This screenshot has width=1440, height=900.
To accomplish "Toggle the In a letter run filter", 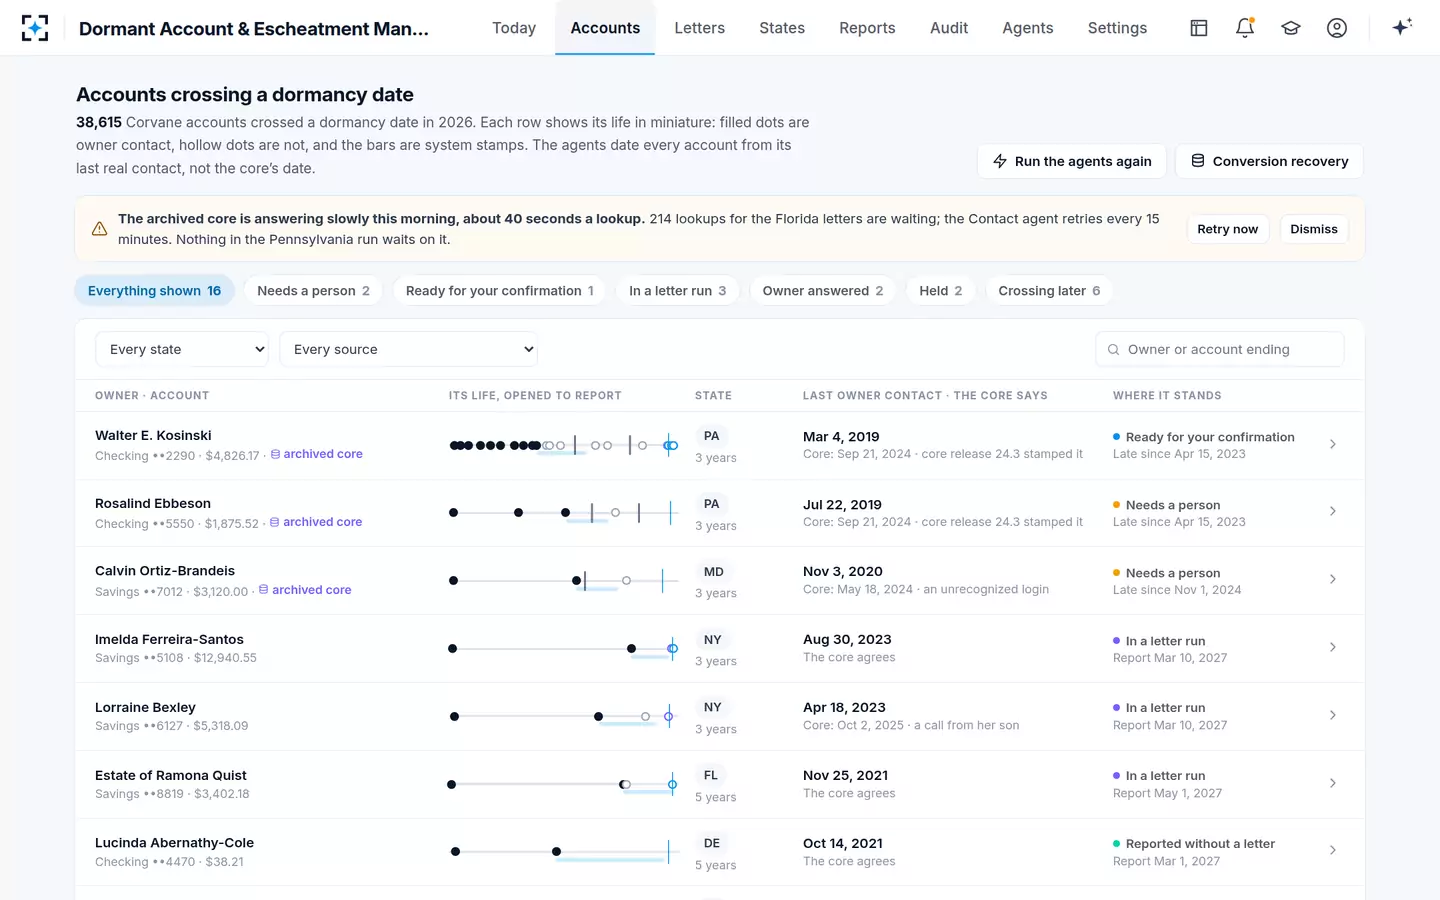I will point(678,291).
